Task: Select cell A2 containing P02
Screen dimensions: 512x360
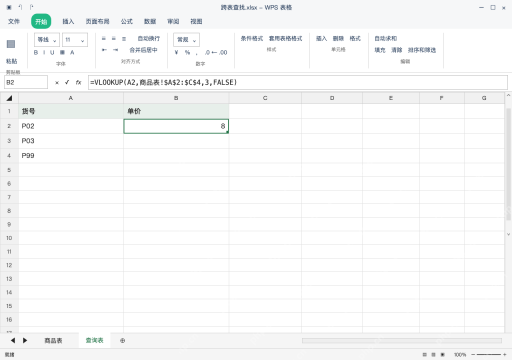Action: click(x=71, y=126)
